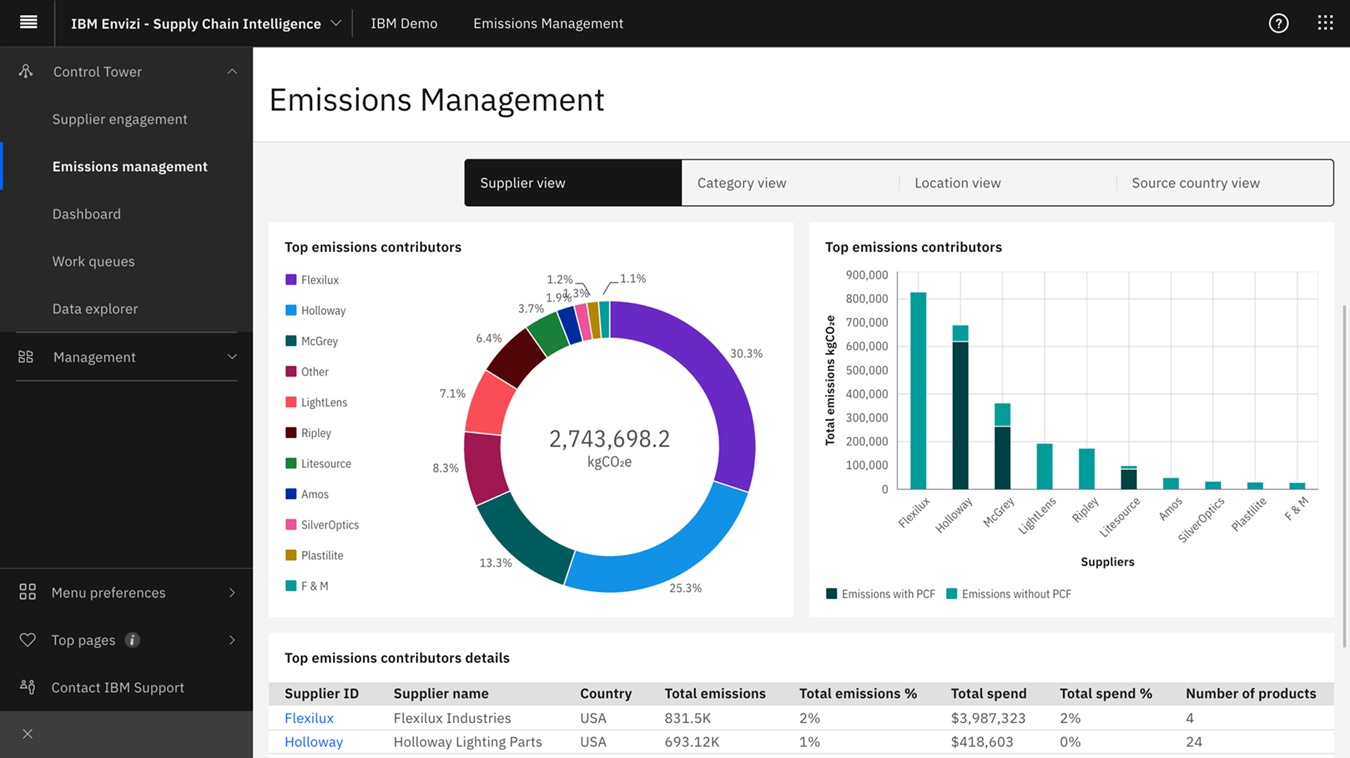The height and width of the screenshot is (758, 1350).
Task: Open the help icon in the top bar
Action: point(1278,22)
